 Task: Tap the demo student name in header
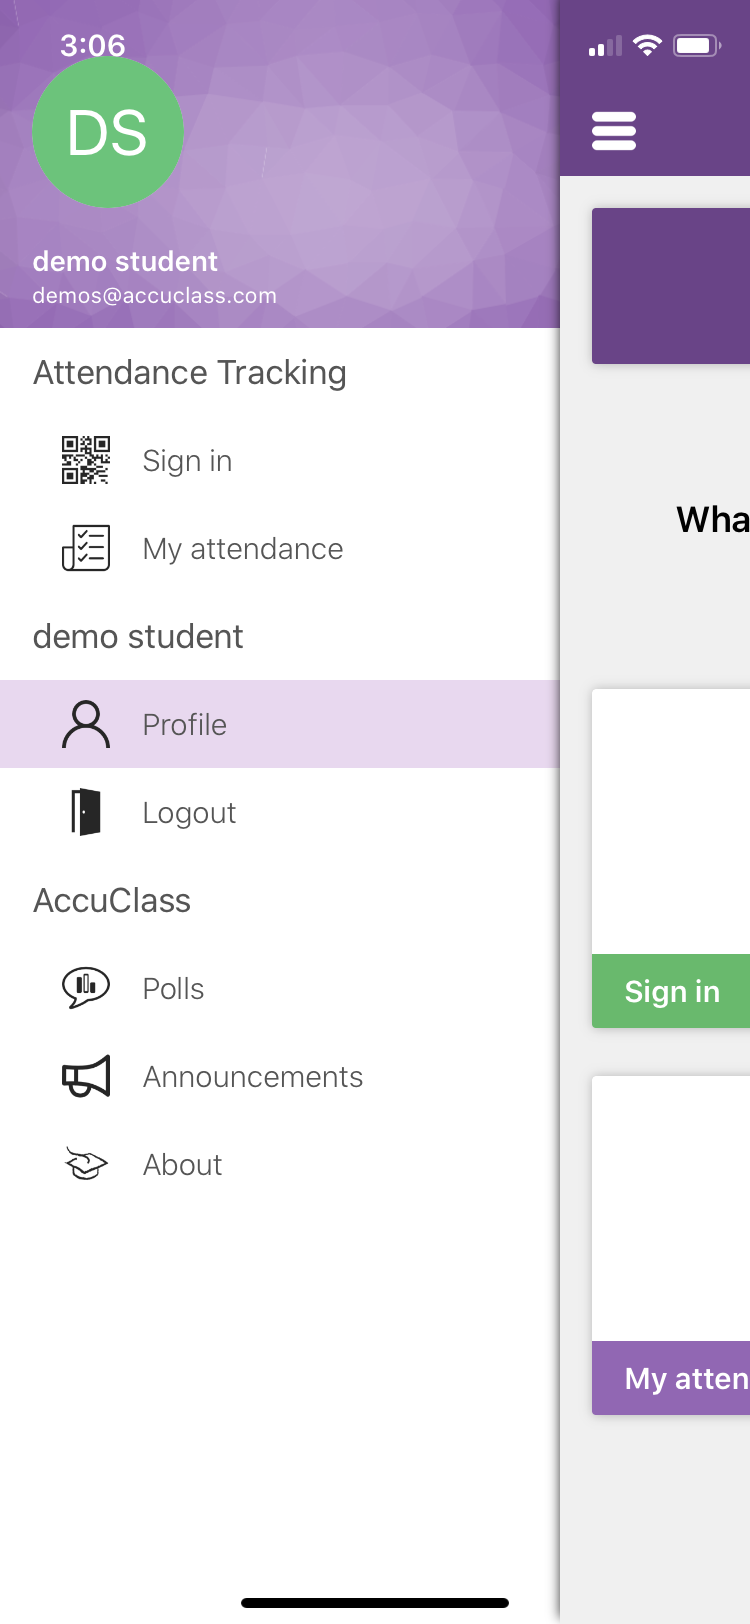tap(125, 262)
